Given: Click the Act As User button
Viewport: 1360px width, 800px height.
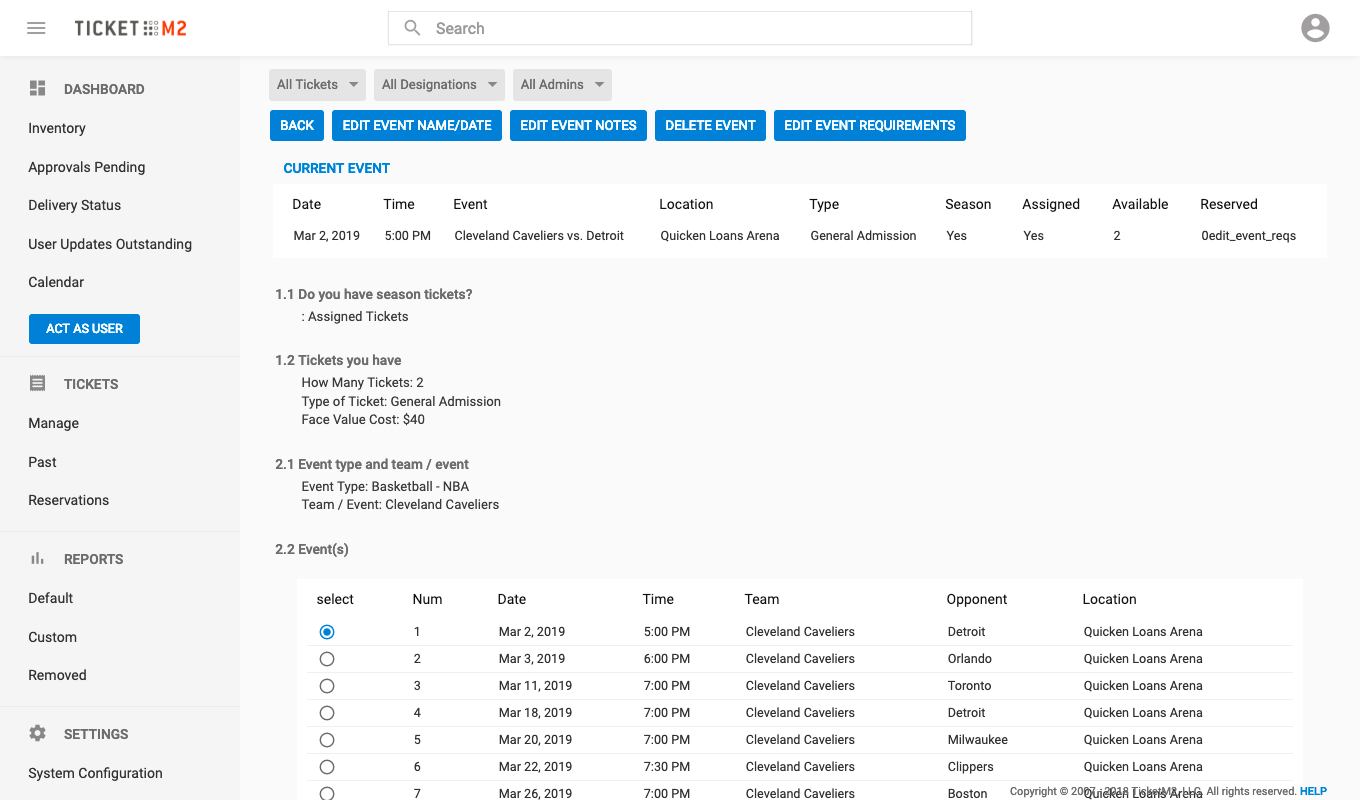Looking at the screenshot, I should 84,329.
